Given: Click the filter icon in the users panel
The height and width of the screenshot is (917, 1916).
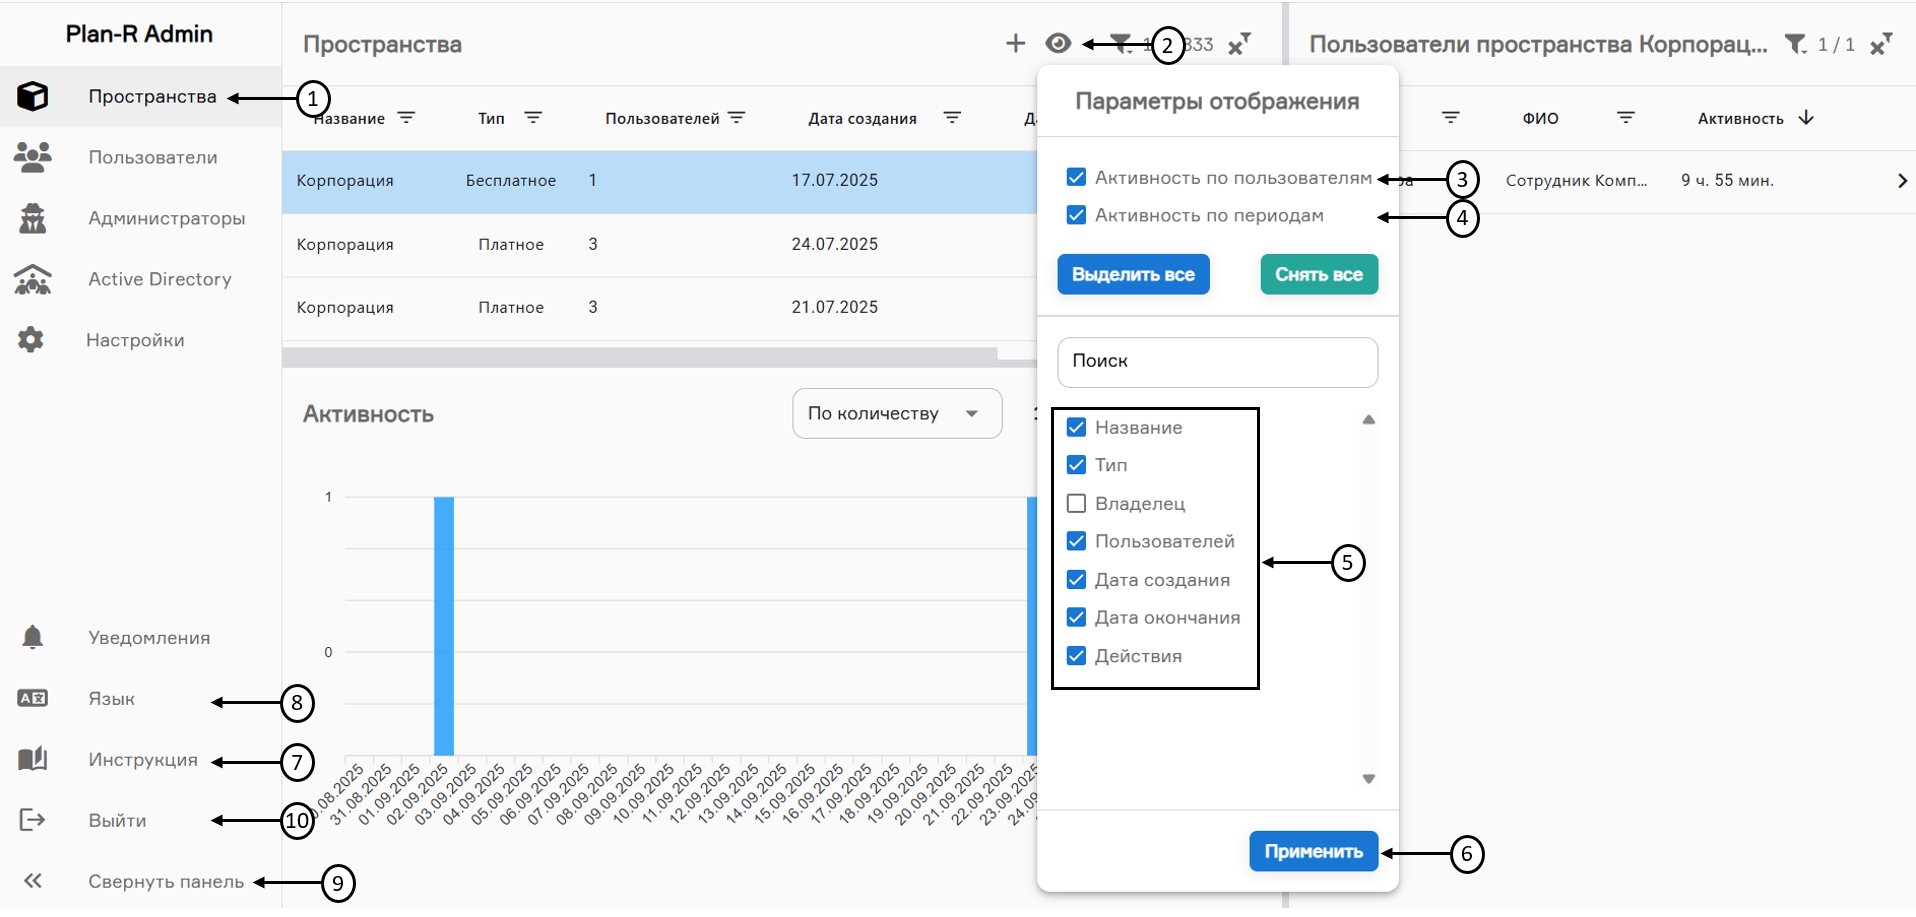Looking at the screenshot, I should tap(1796, 44).
